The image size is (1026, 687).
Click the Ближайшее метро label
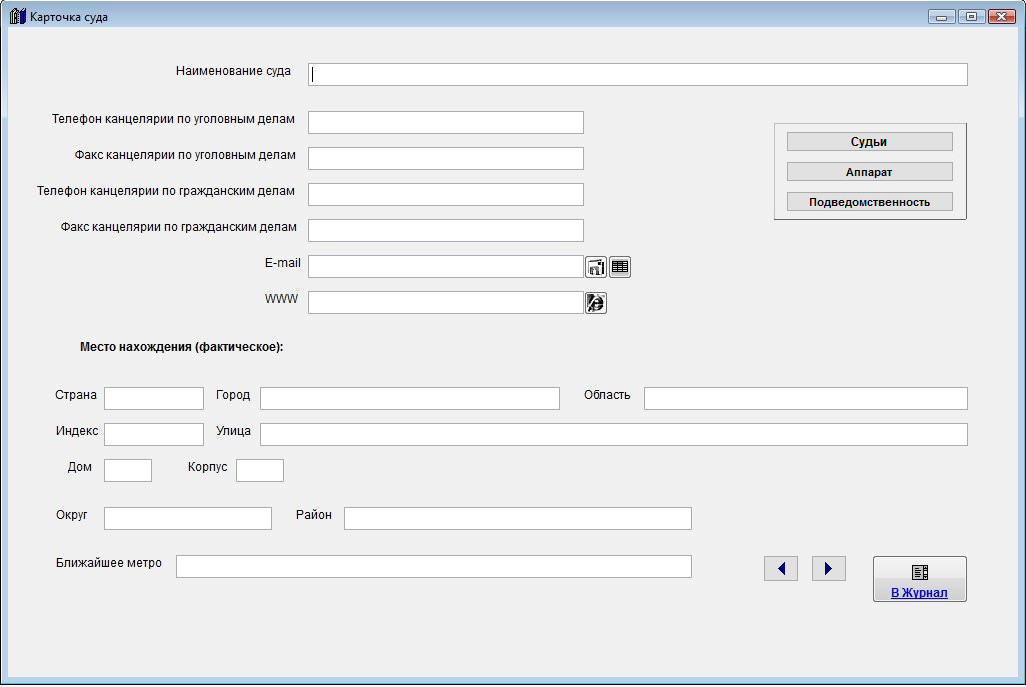coord(109,563)
